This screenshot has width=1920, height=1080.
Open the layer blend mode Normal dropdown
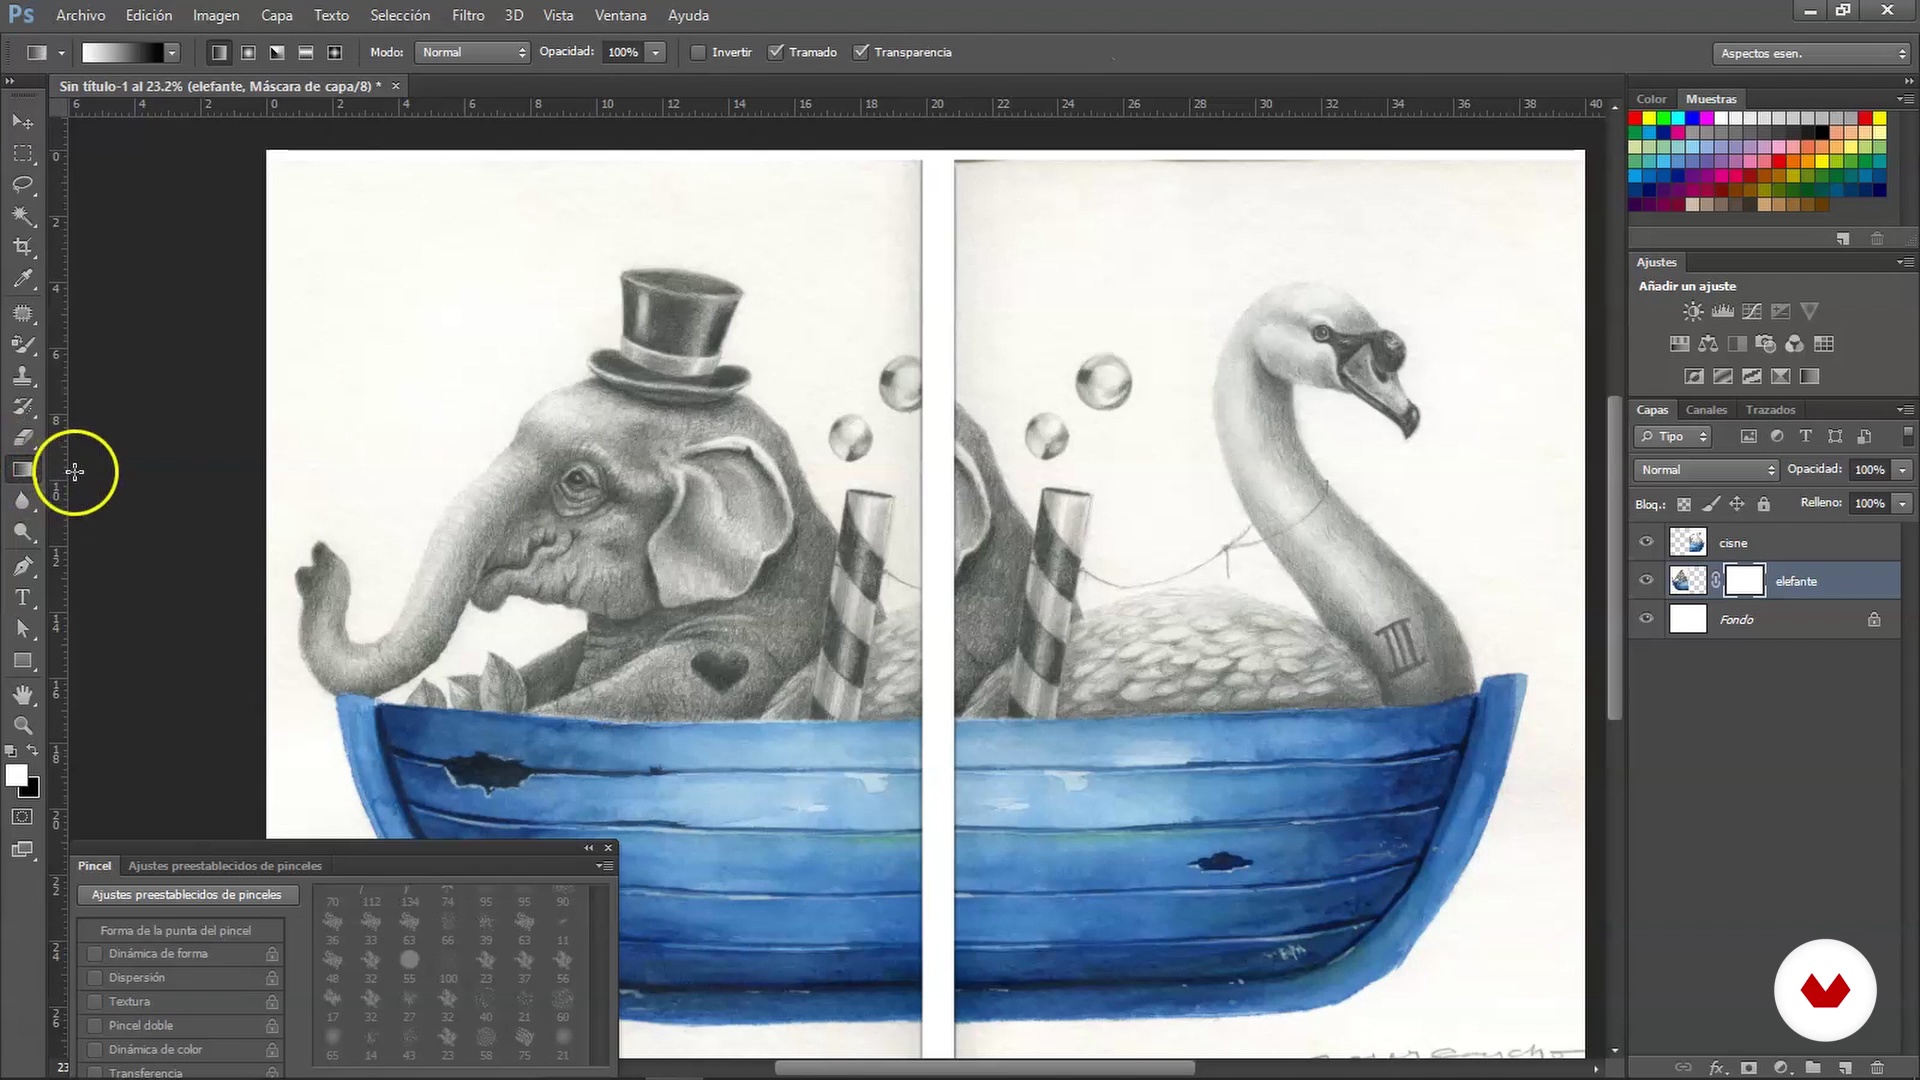click(x=1706, y=470)
